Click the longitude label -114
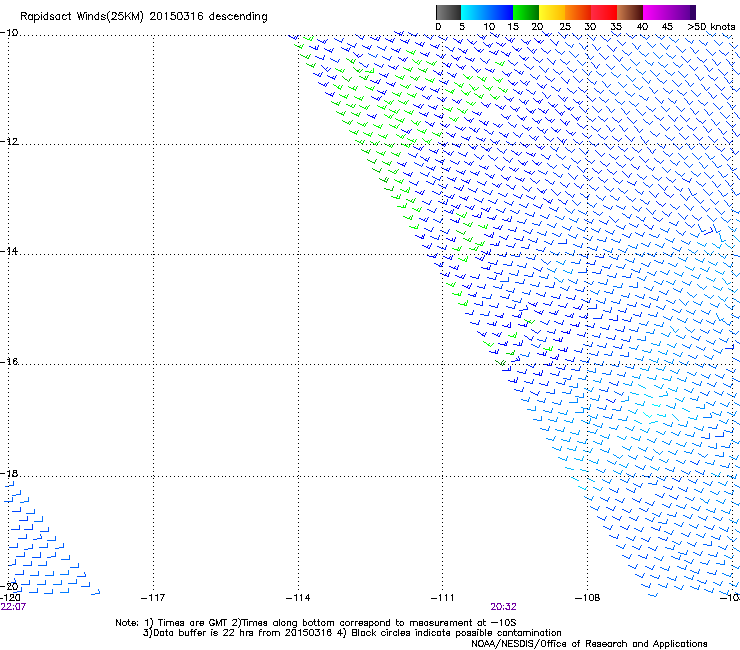This screenshot has height=650, width=740. tap(298, 598)
